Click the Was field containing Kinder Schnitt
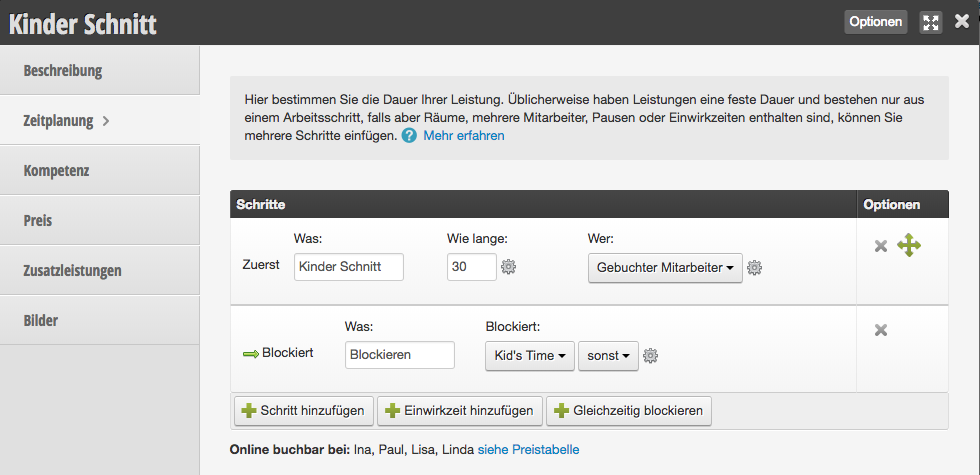 coord(349,267)
